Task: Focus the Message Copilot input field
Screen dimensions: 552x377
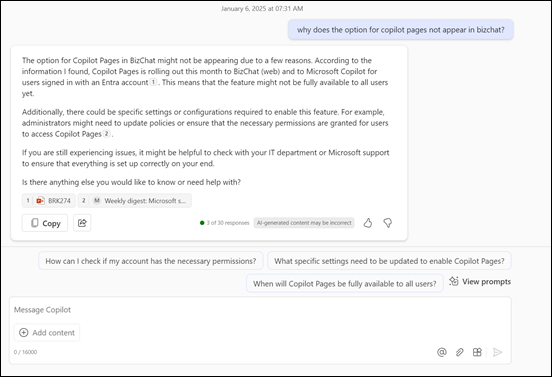Action: coord(260,310)
